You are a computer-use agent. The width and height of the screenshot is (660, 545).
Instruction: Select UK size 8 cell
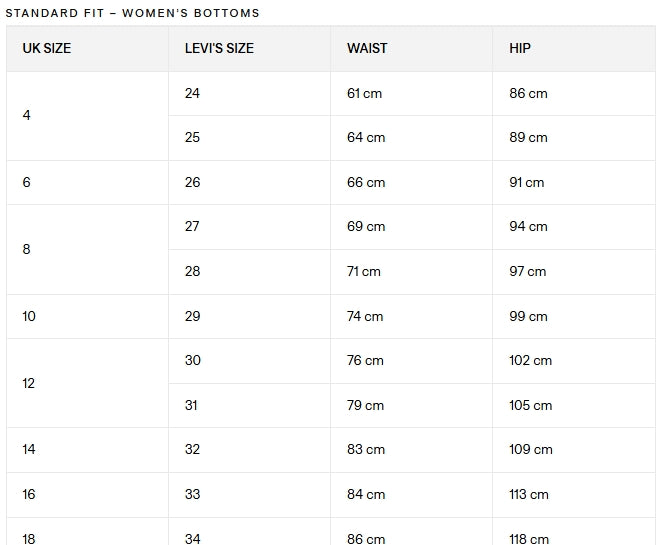(88, 250)
